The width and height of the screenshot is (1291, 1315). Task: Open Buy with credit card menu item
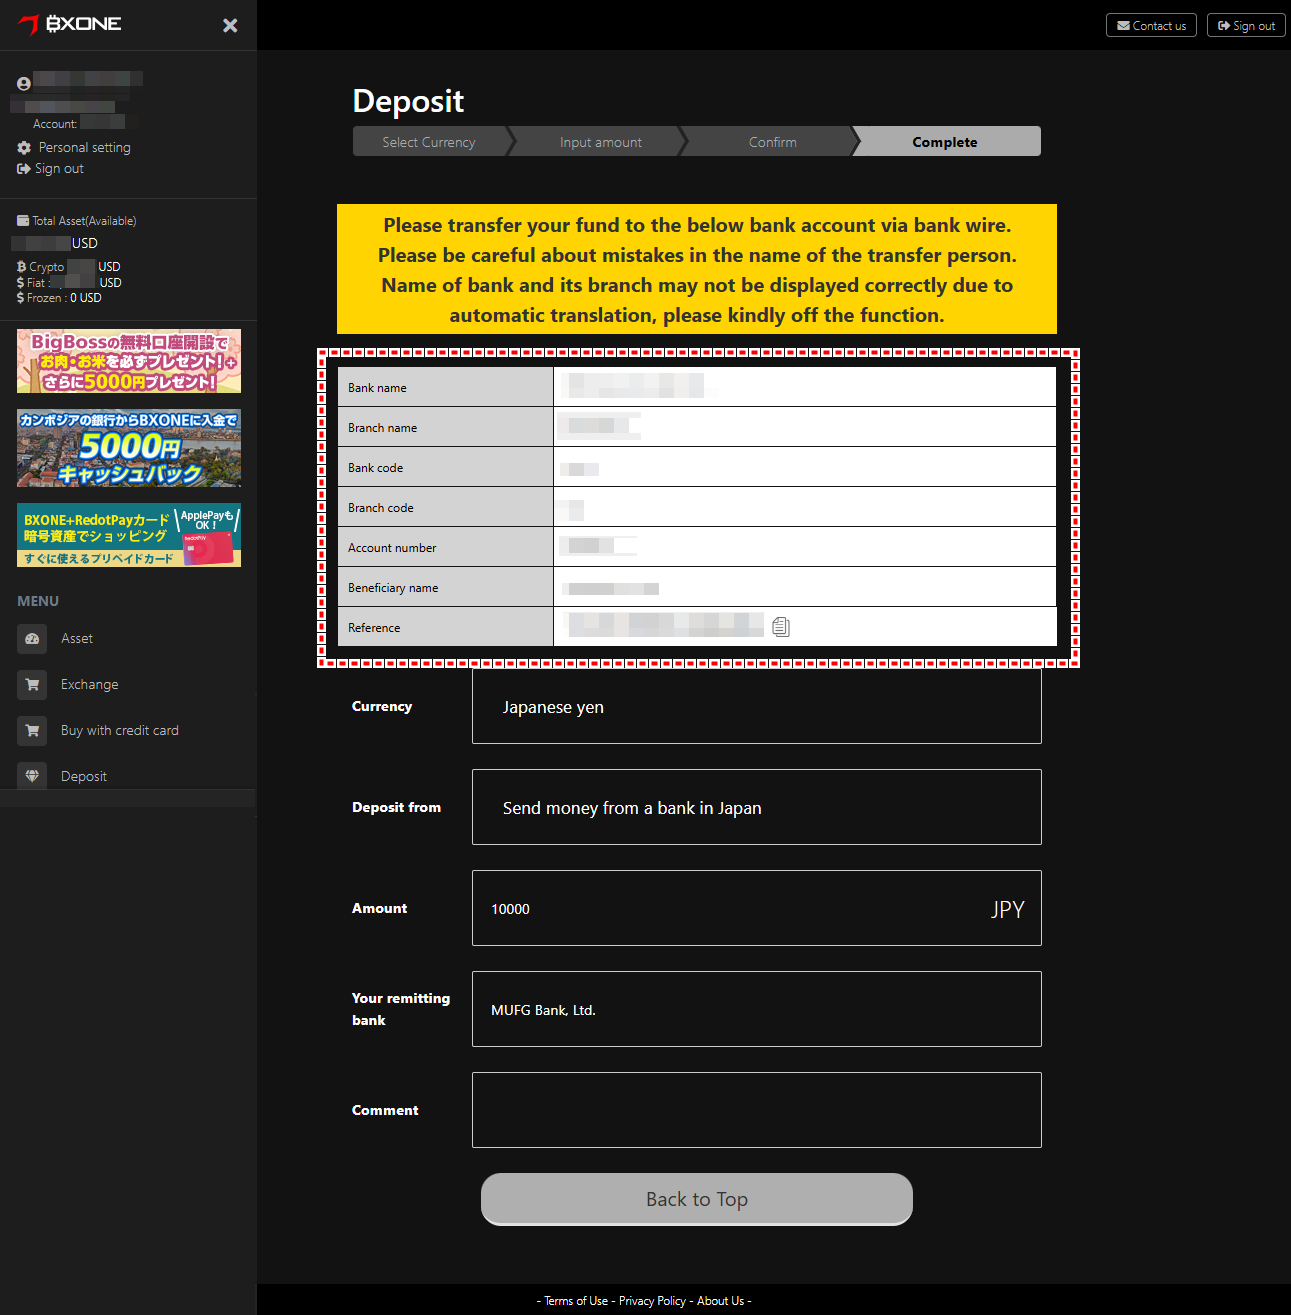(x=120, y=731)
